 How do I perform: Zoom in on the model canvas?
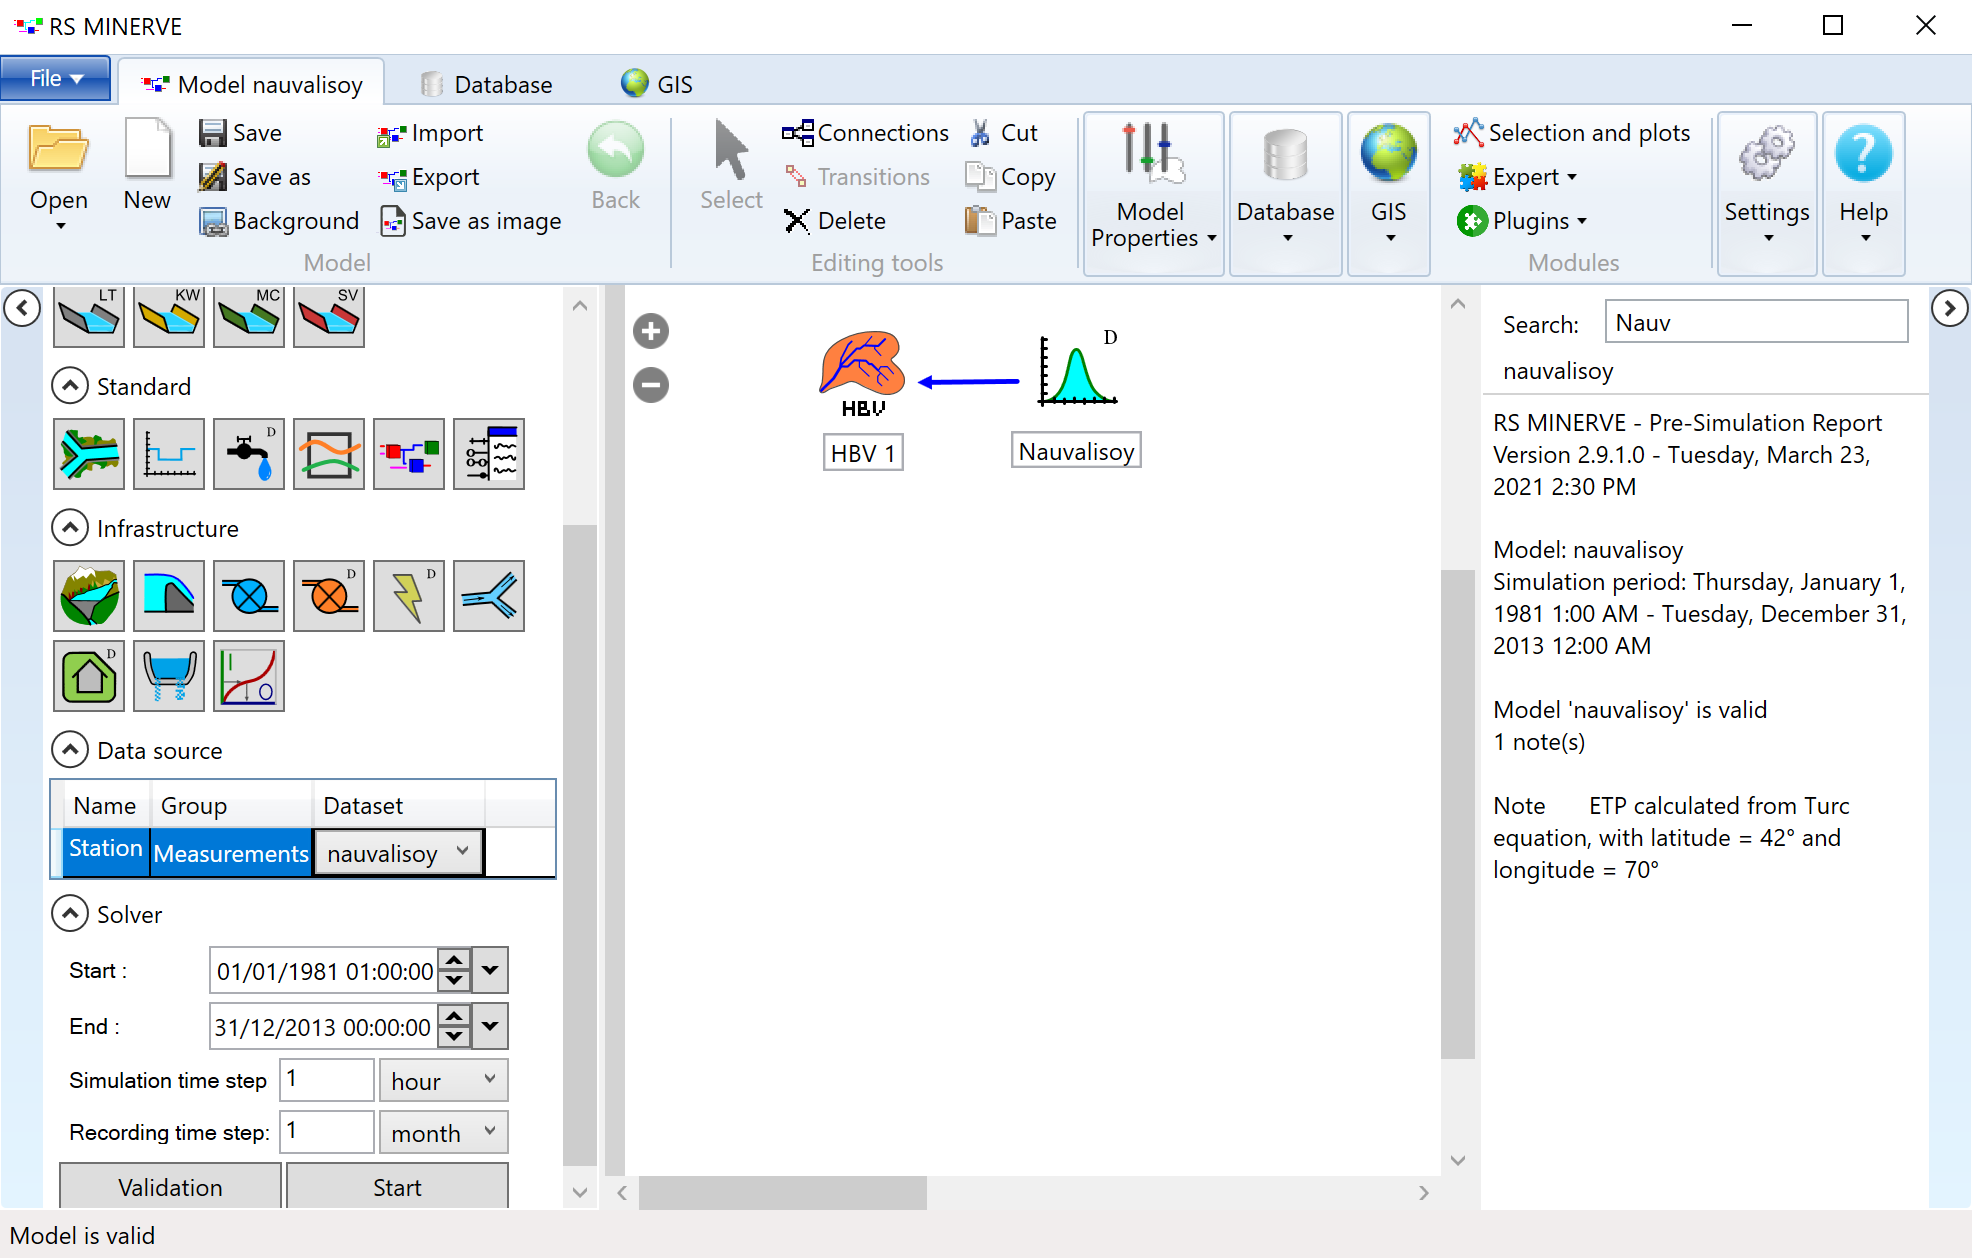click(651, 331)
